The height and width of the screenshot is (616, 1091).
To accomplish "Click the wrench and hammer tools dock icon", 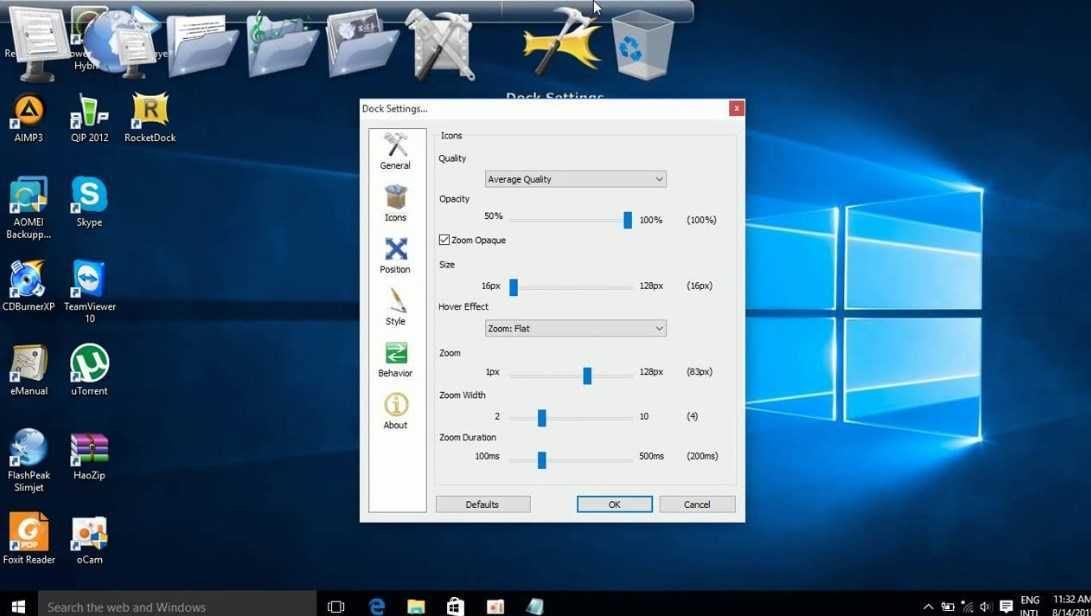I will point(440,45).
